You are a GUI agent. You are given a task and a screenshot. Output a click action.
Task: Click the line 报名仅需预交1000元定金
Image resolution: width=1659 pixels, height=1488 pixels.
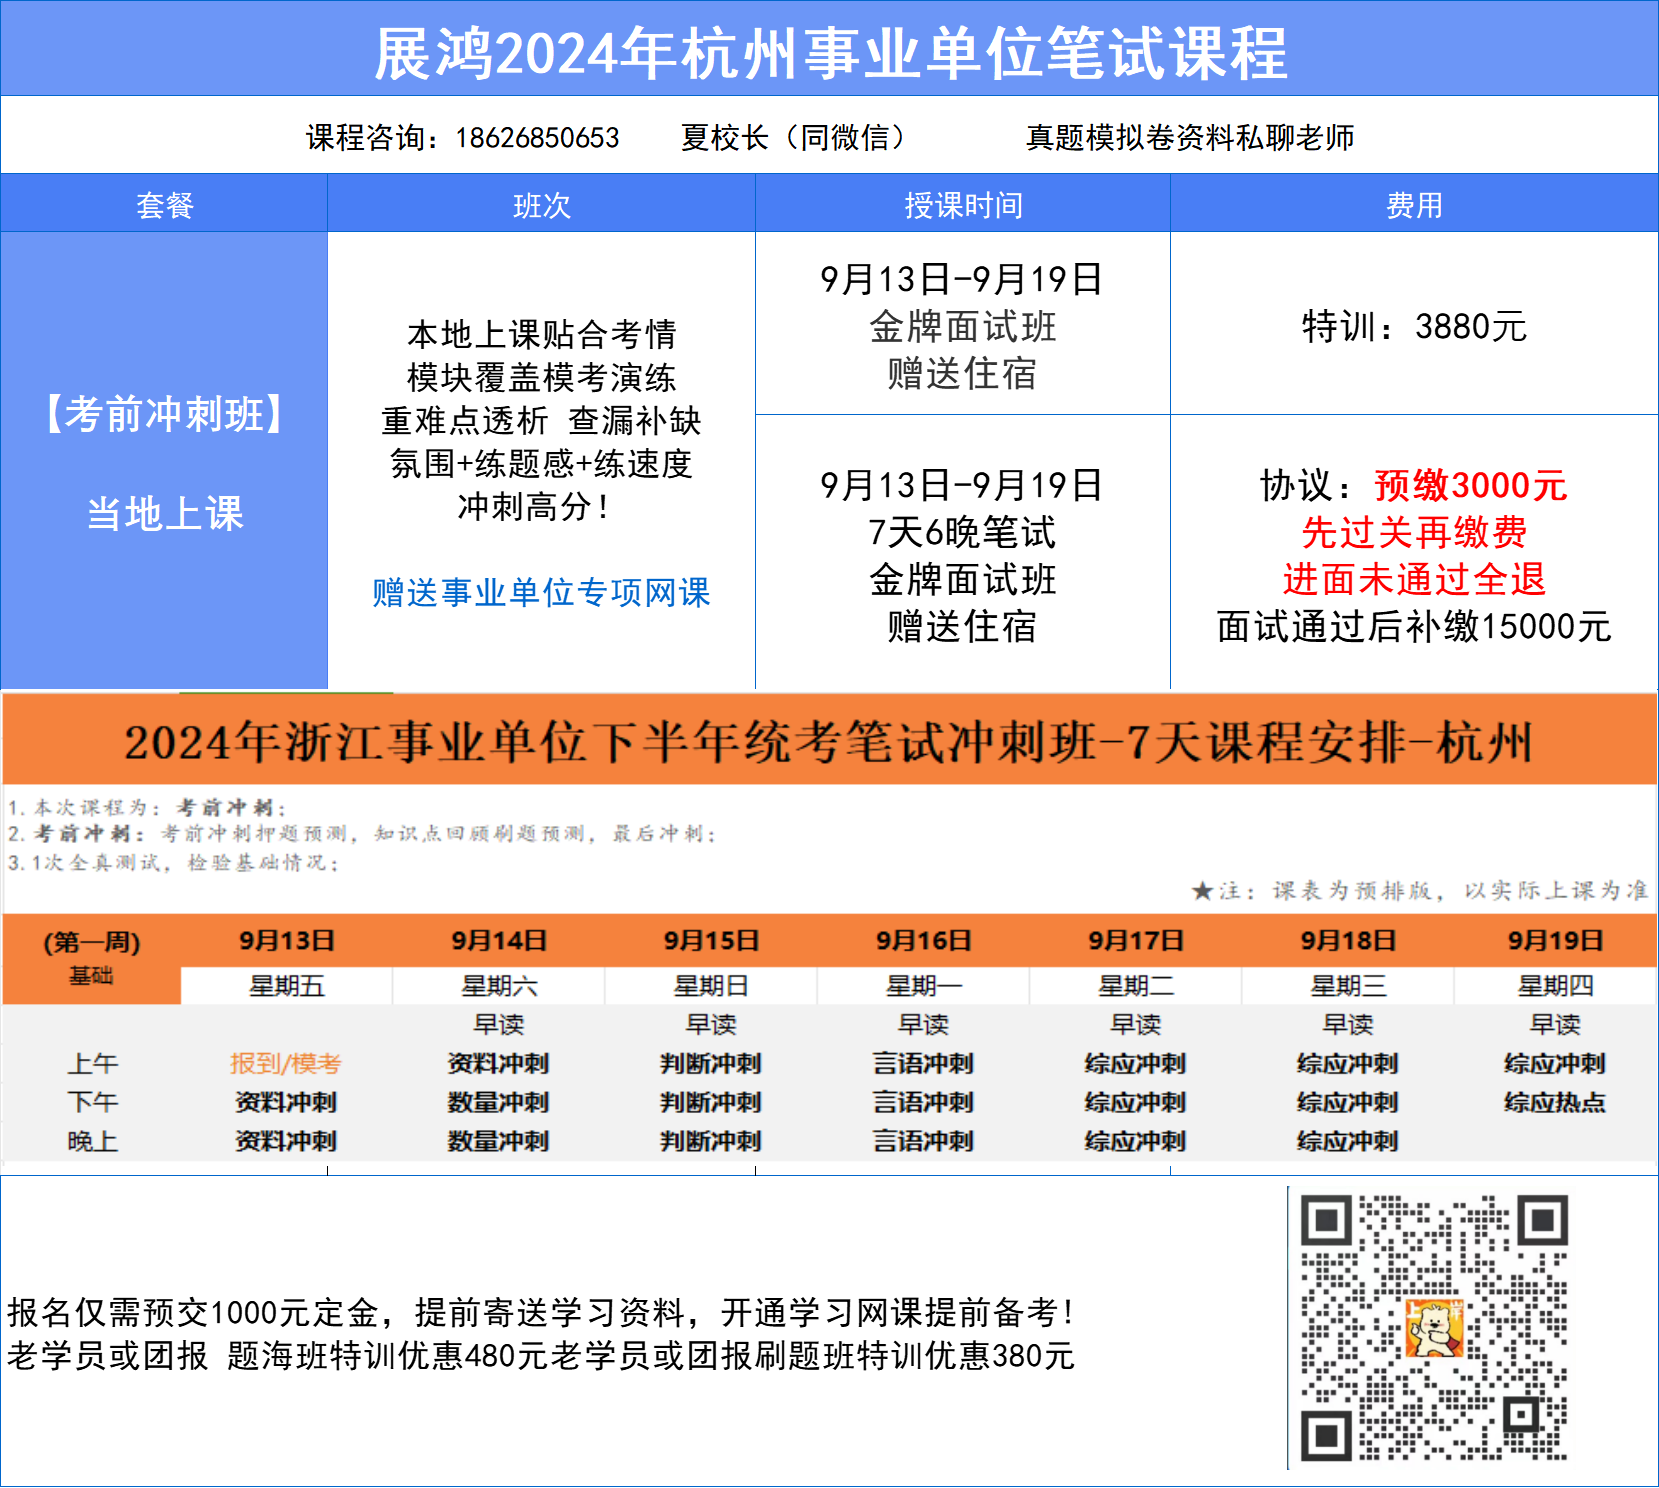pos(193,1312)
